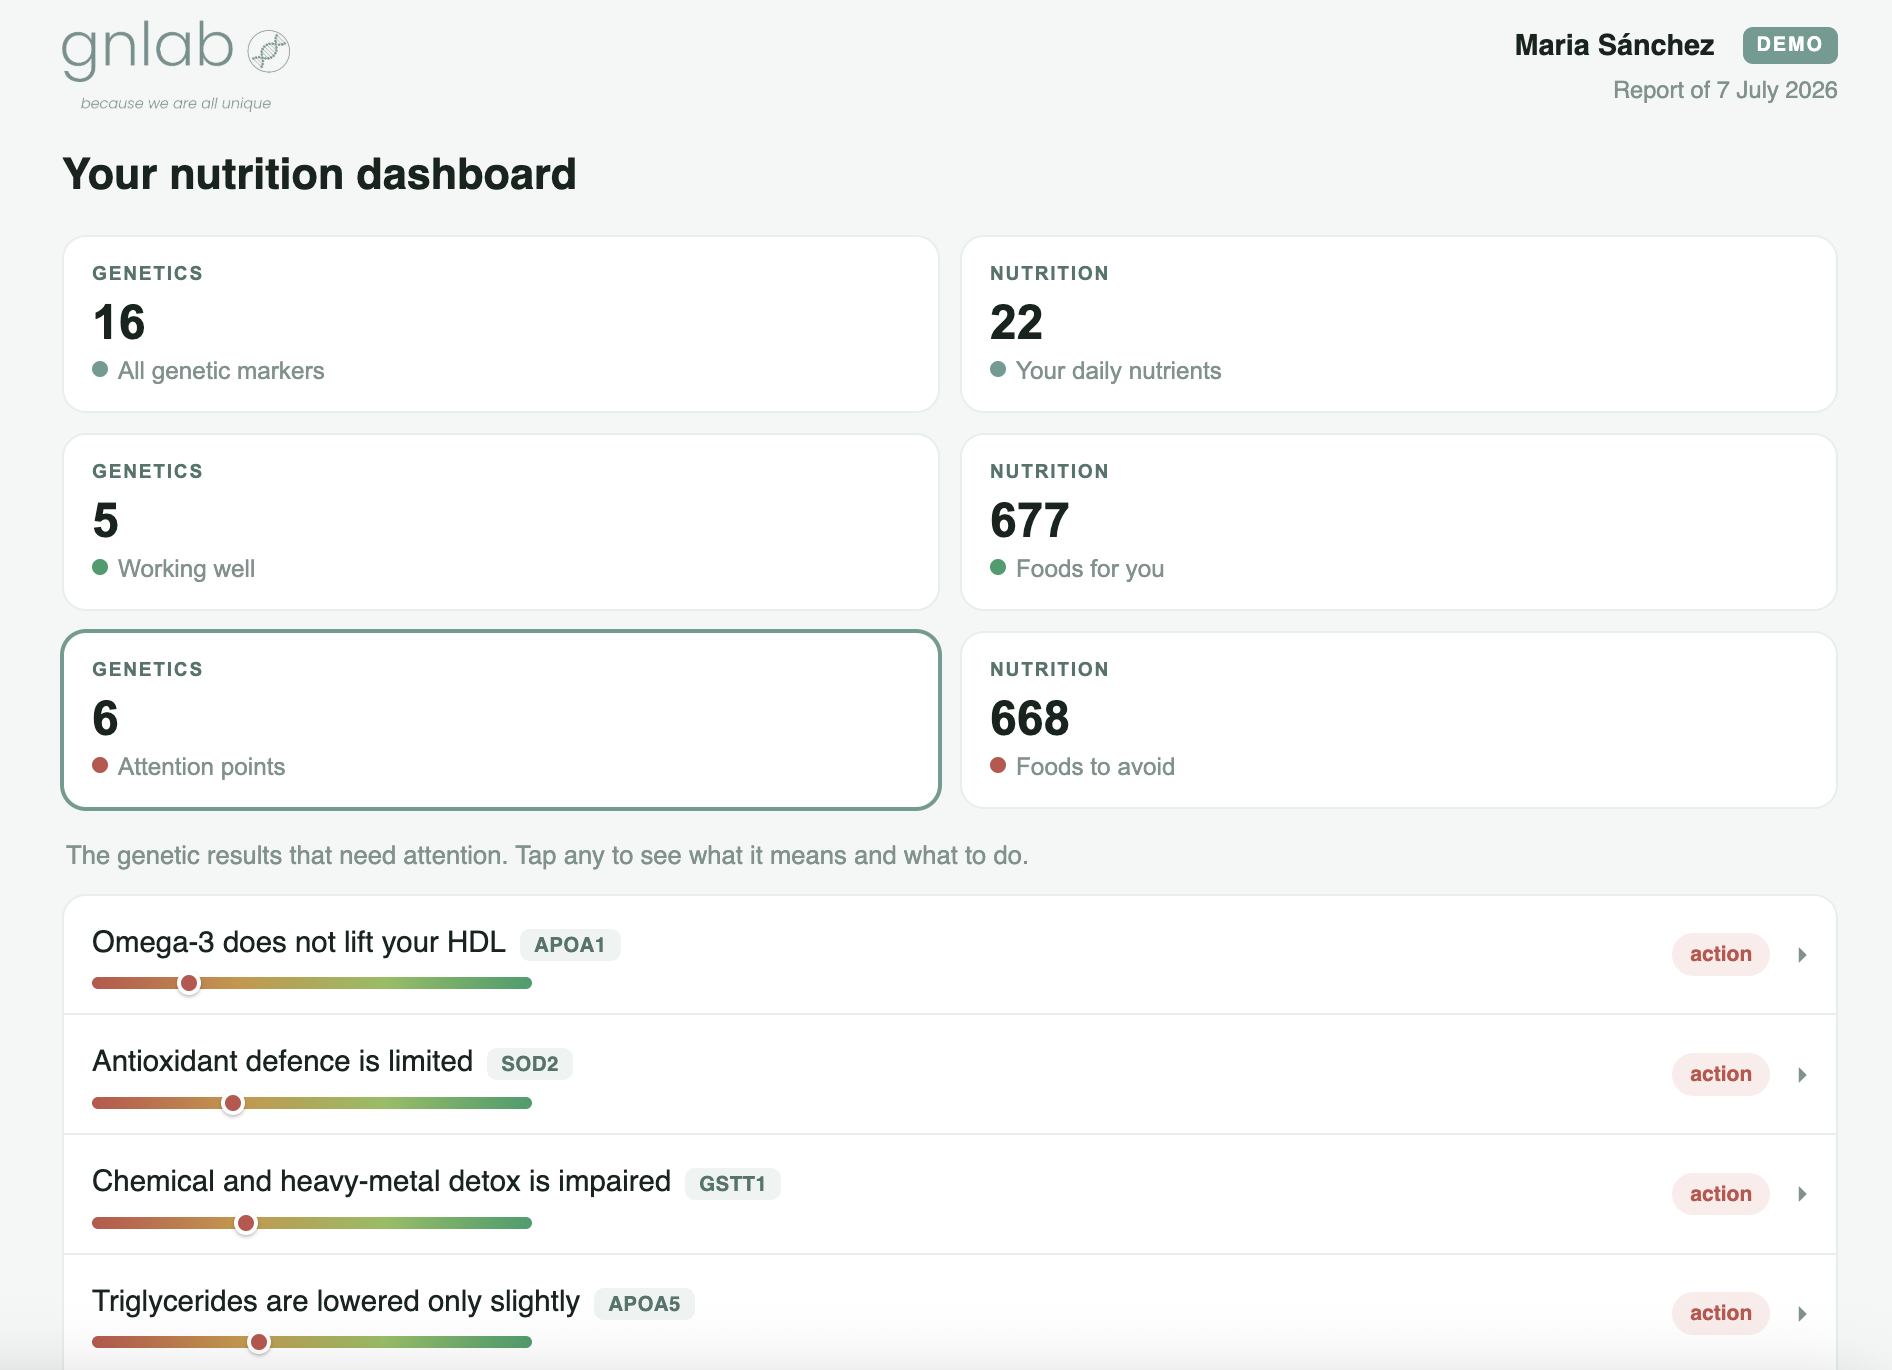
Task: Open the Foods to avoid card
Action: coord(1398,720)
